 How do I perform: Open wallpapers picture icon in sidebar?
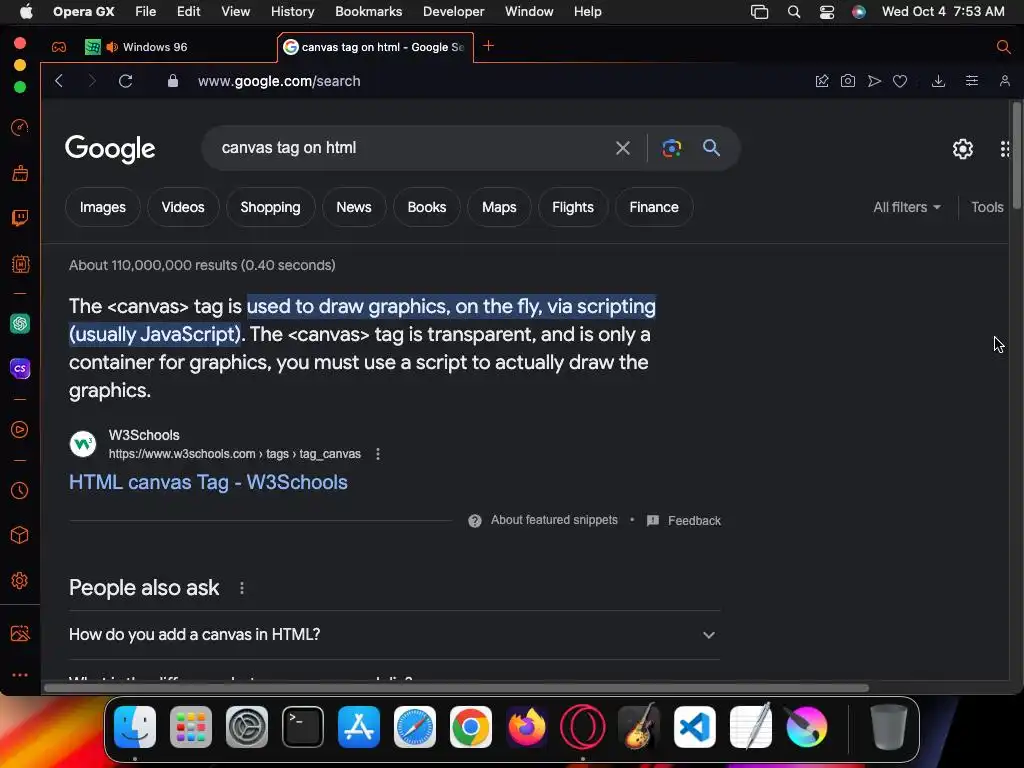20,633
